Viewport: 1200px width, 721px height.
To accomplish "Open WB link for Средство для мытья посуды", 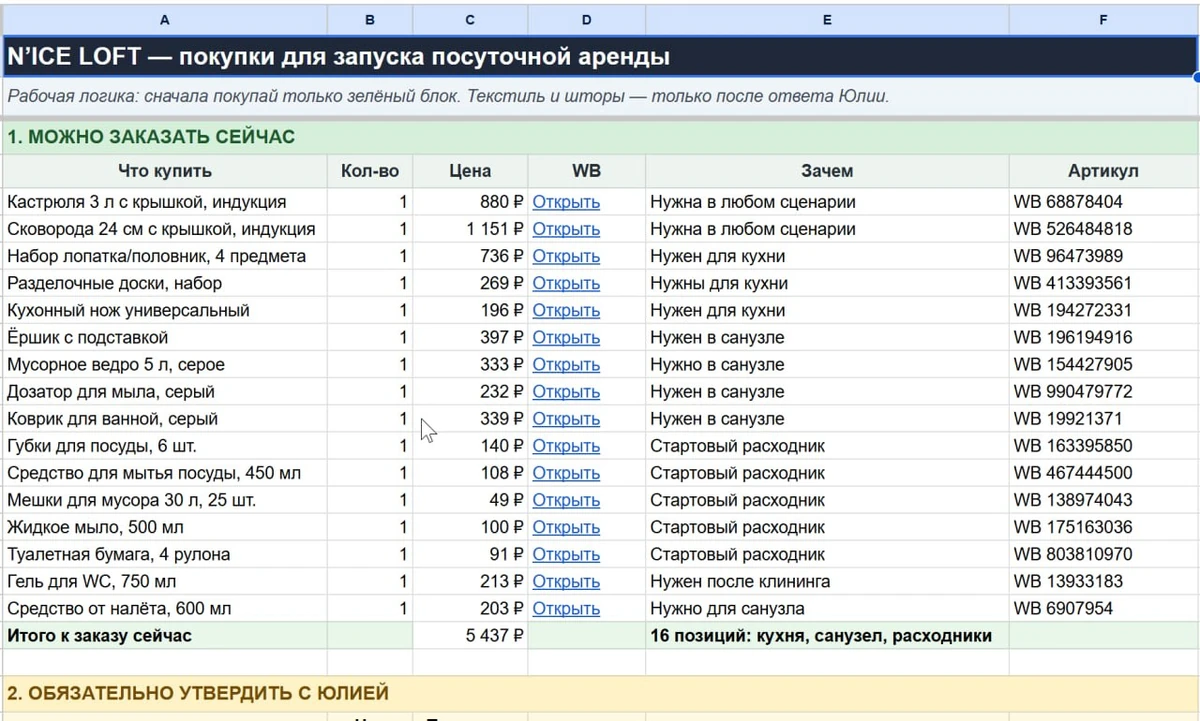I will coord(566,473).
